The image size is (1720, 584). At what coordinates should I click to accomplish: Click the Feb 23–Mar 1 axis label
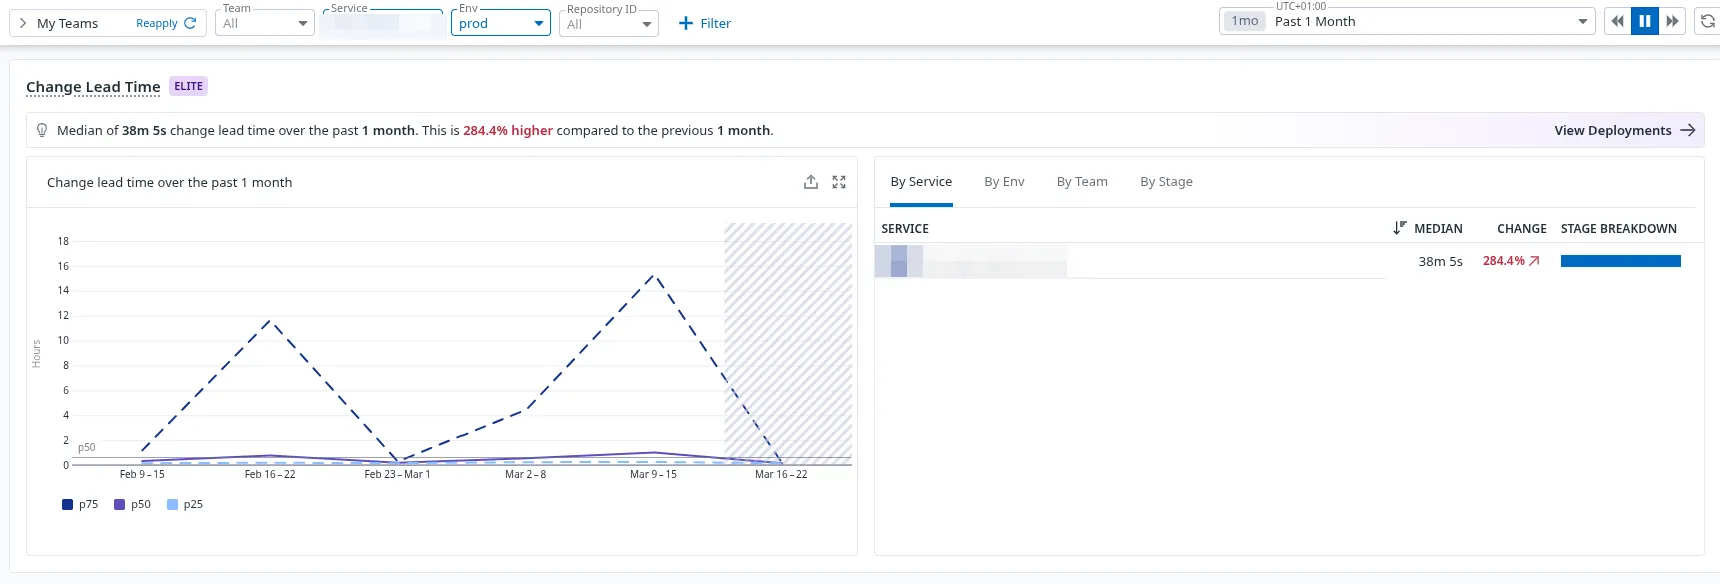[x=397, y=474]
